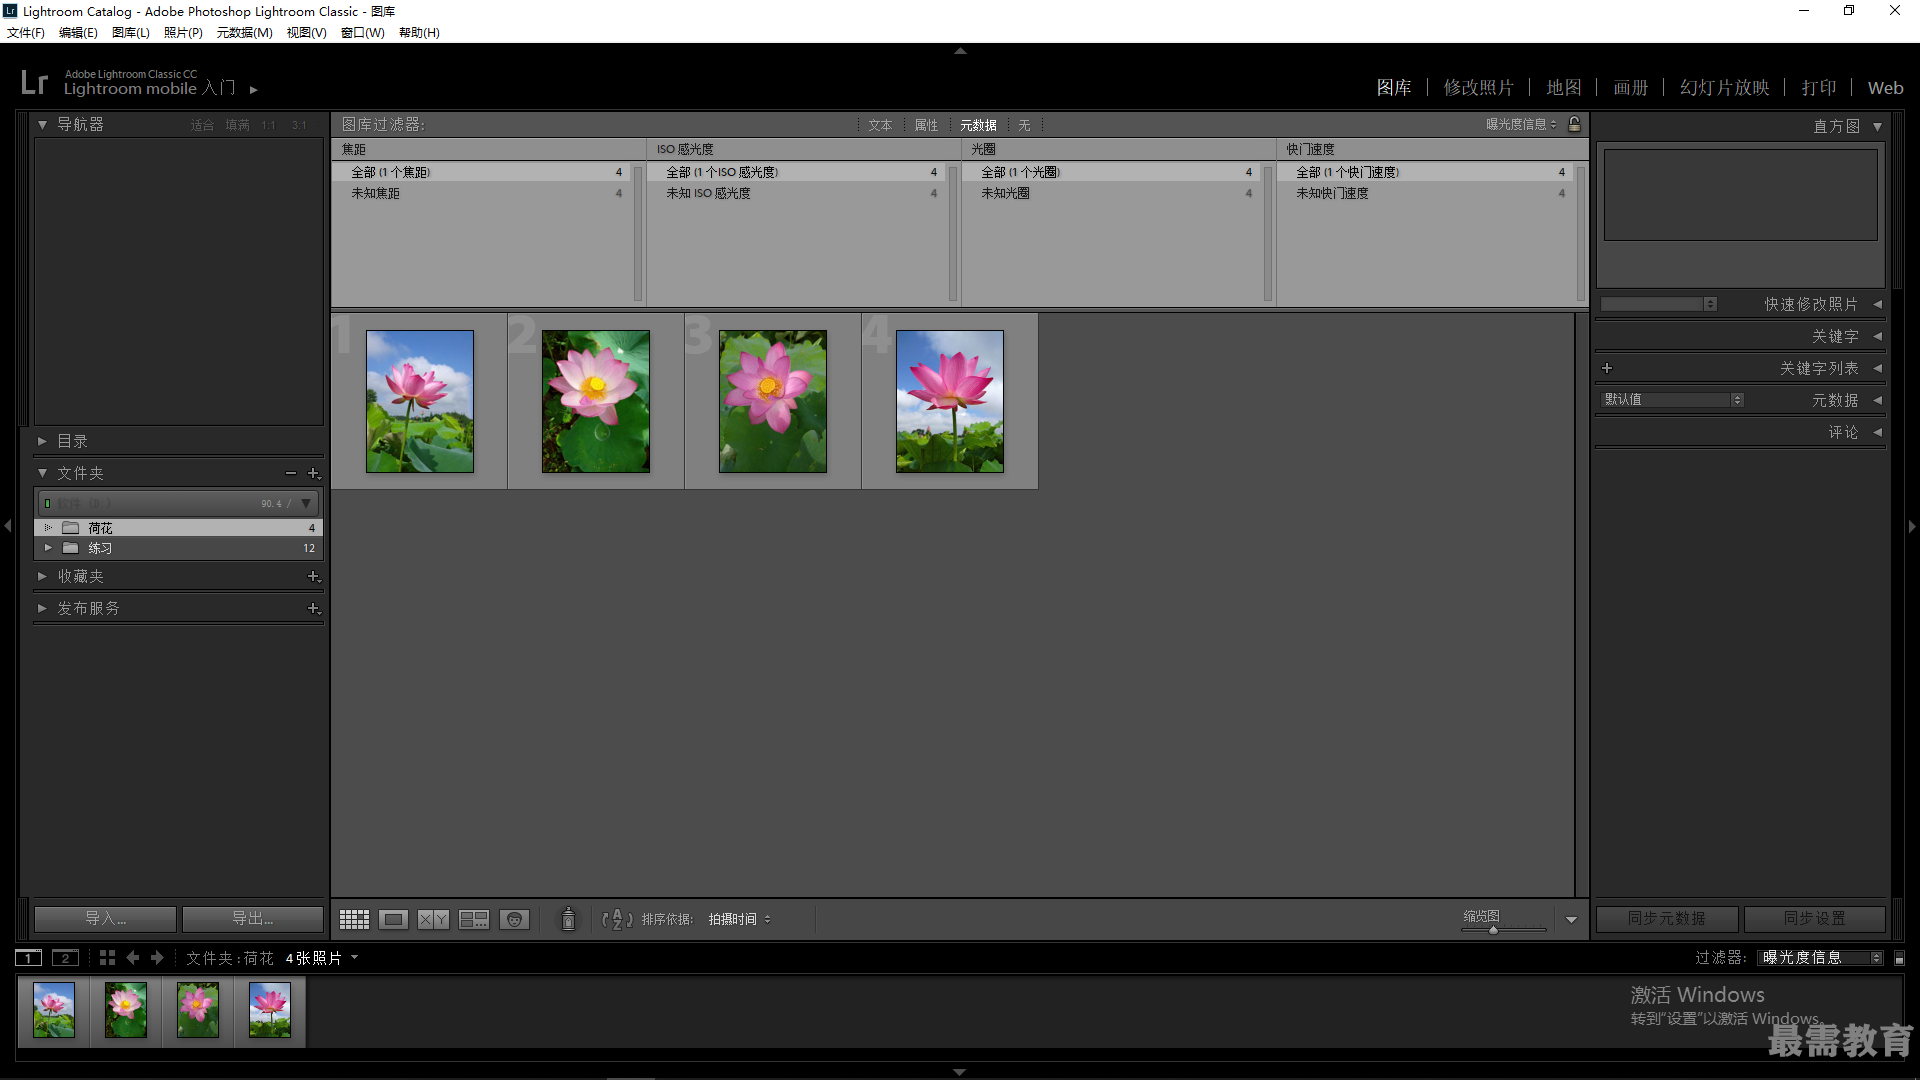Hide top module panel arrow
Viewport: 1920px width, 1080px height.
(960, 50)
